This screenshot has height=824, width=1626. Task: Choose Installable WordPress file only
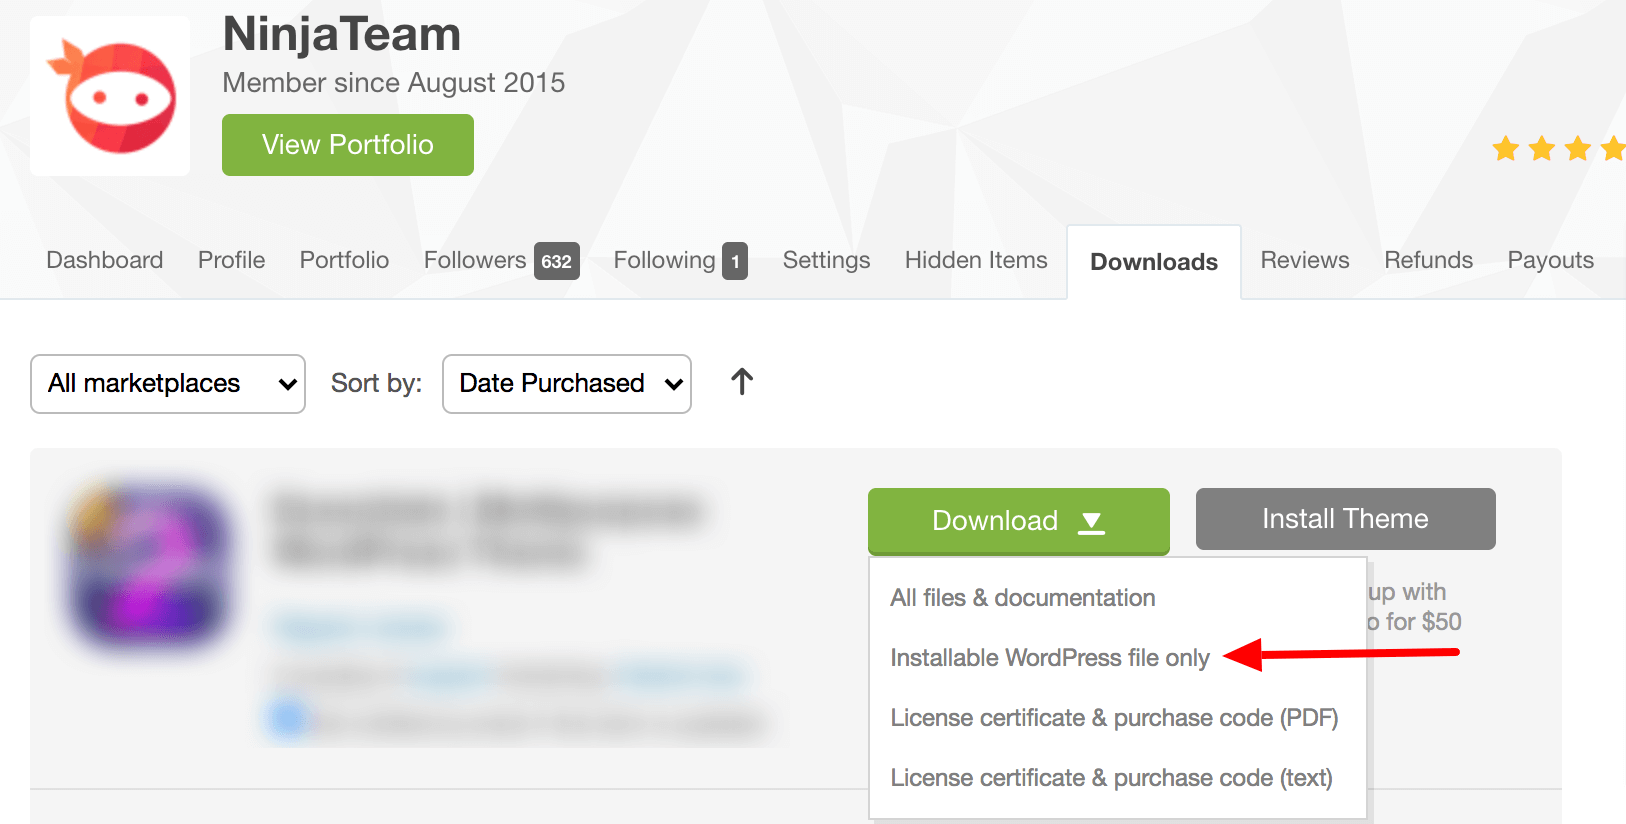1050,658
